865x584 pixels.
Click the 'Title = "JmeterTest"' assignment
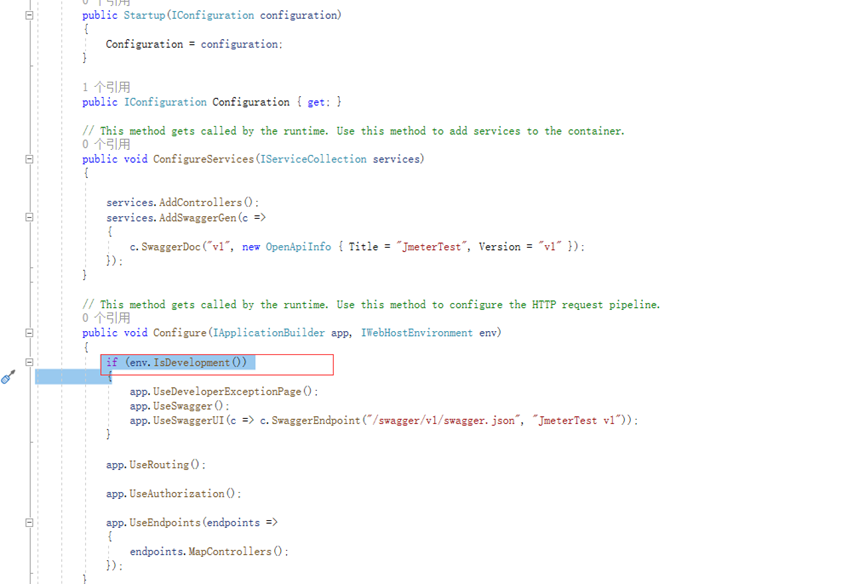[408, 247]
